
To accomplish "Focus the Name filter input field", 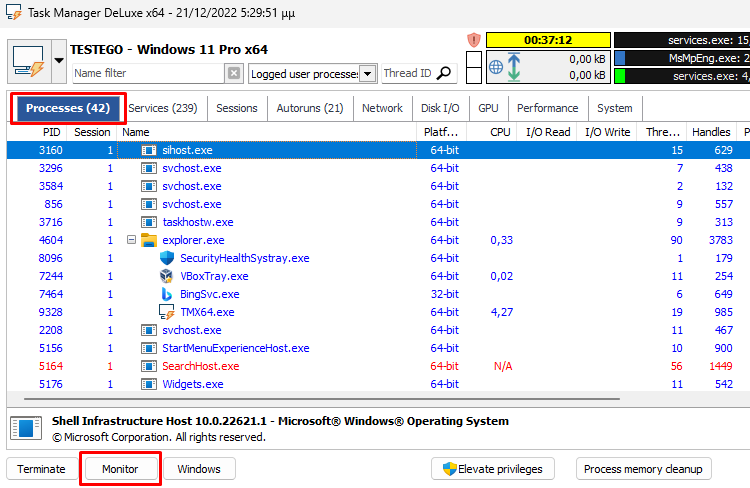I will tap(149, 73).
